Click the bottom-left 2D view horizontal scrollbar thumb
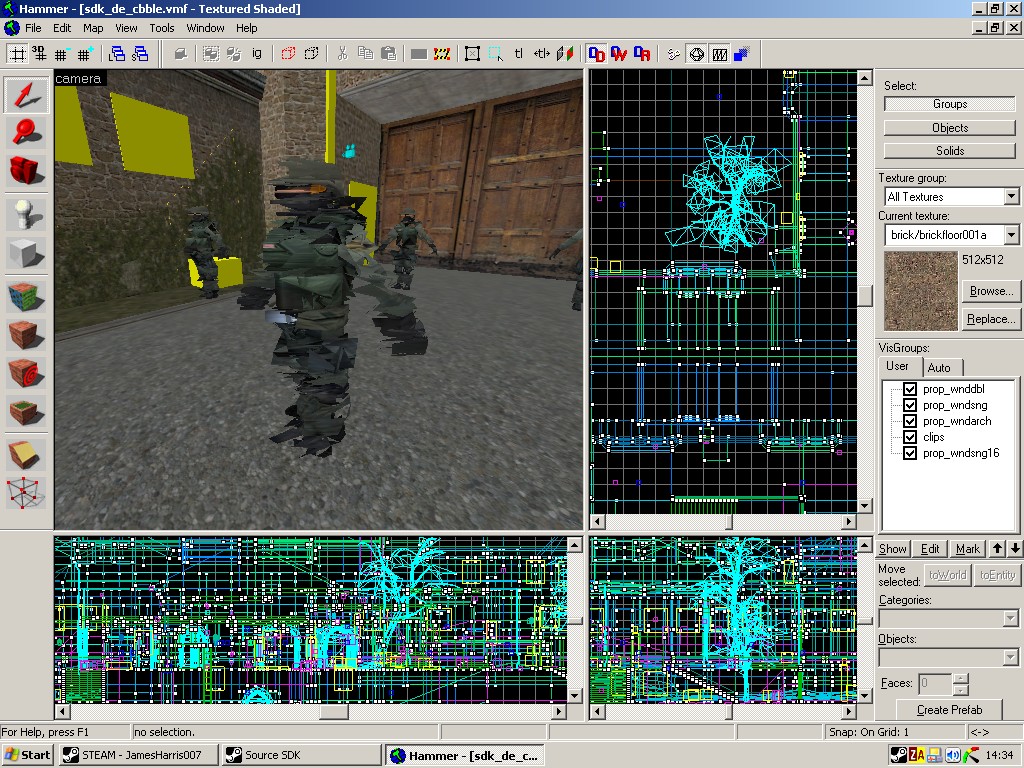The image size is (1024, 768). click(334, 711)
